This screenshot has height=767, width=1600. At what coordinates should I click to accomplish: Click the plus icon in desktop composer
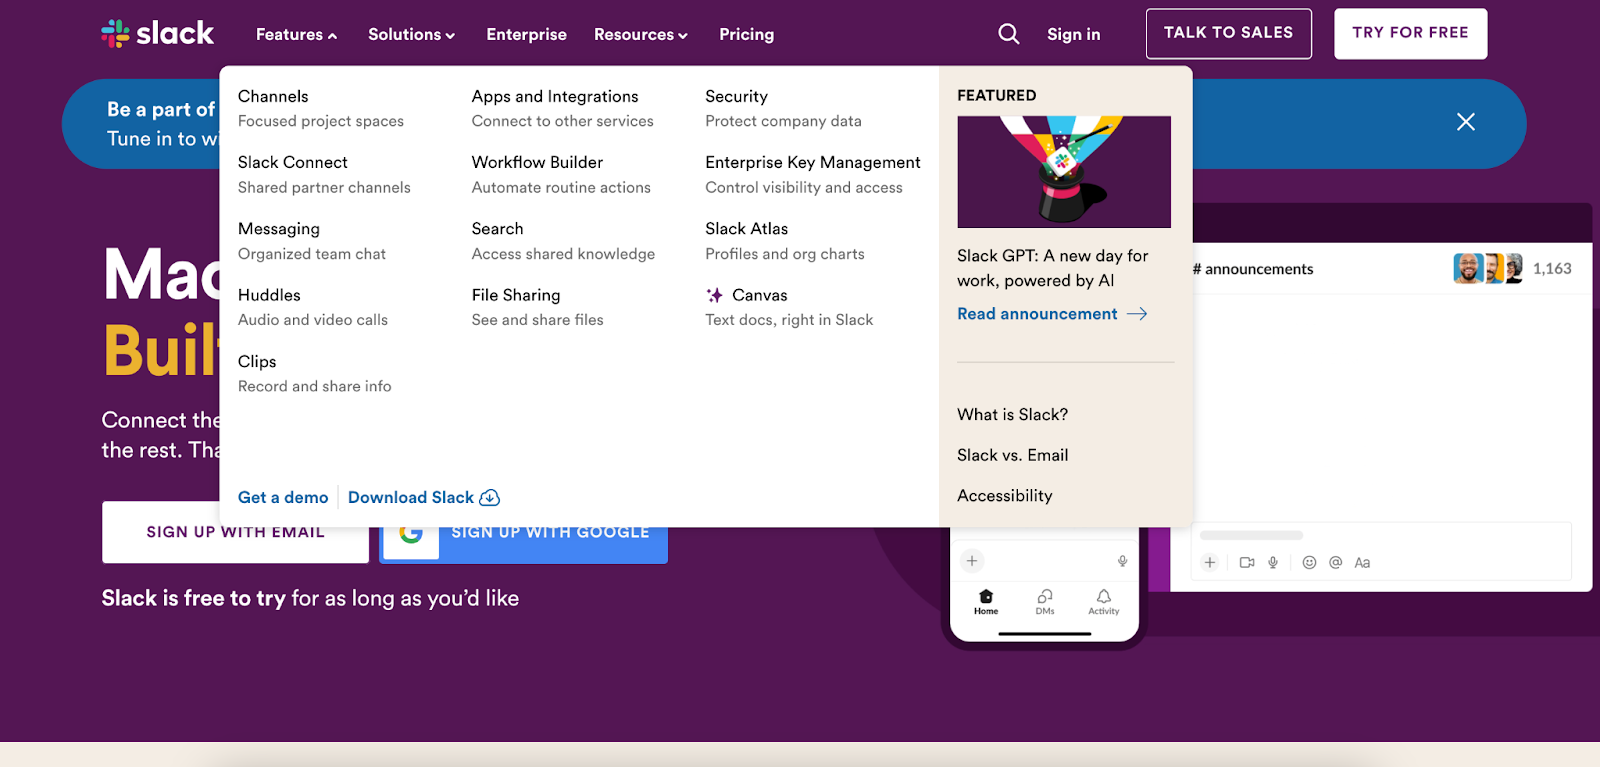click(1210, 563)
